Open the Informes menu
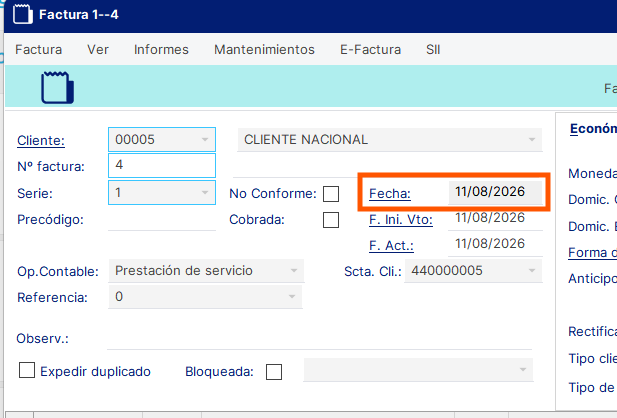 point(161,50)
